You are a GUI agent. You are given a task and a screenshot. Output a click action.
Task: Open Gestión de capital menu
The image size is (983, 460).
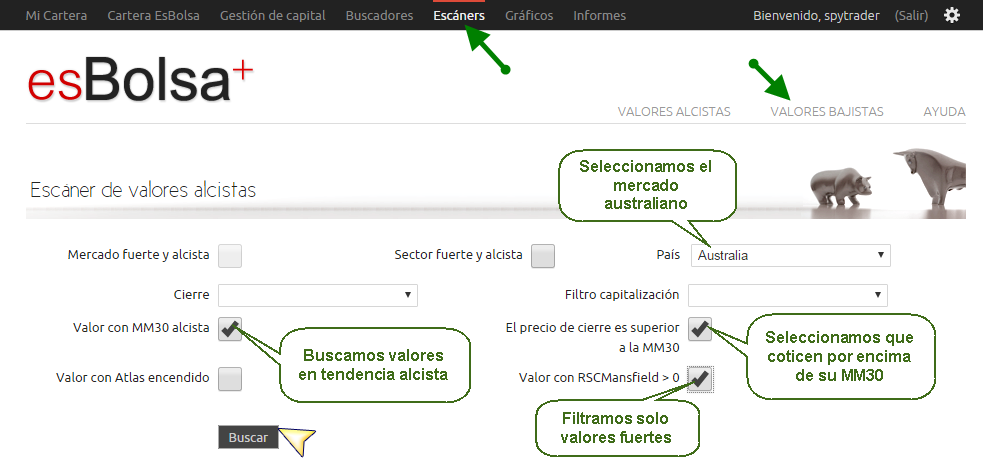(273, 16)
